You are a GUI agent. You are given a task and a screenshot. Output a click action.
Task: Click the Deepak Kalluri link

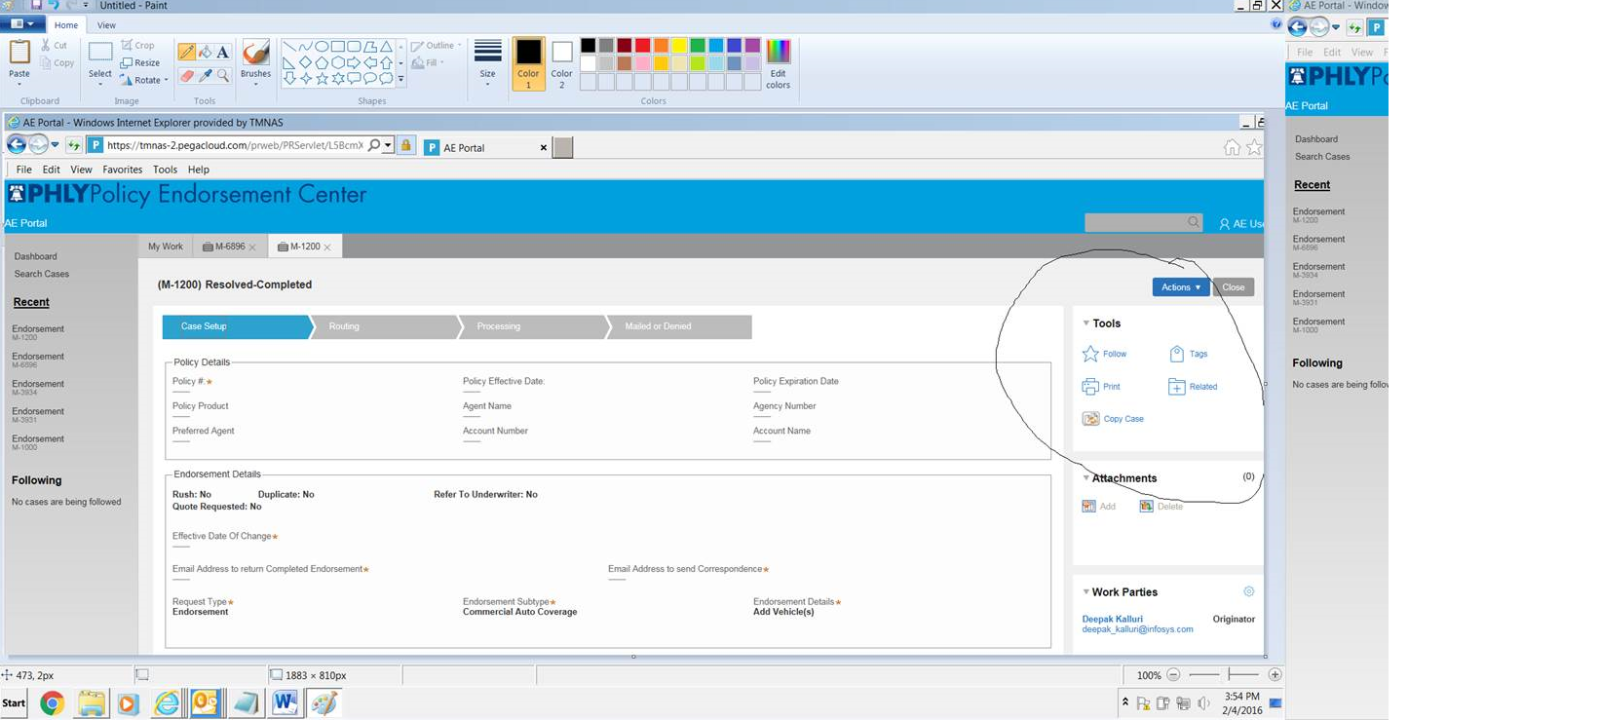[1112, 619]
